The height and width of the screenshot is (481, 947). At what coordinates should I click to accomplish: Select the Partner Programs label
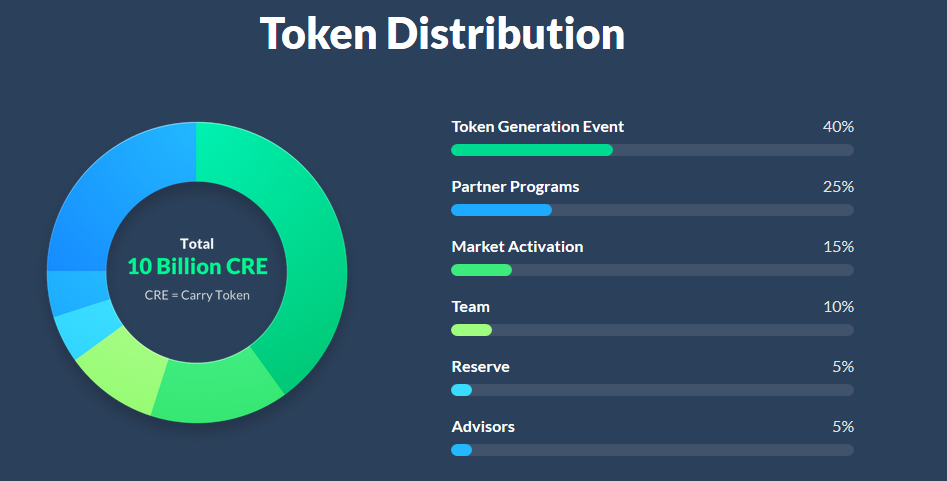(515, 187)
